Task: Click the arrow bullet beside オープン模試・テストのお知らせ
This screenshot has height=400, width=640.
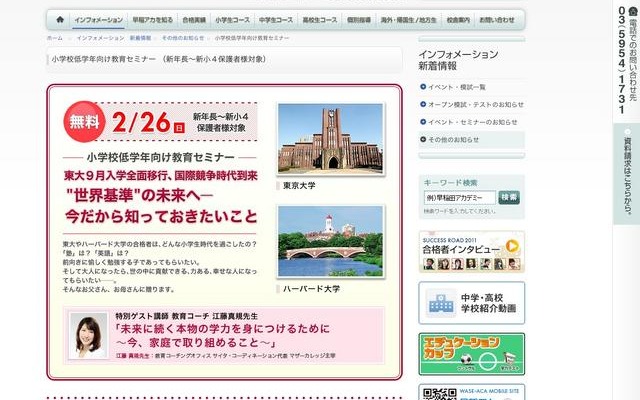Action: [x=423, y=104]
